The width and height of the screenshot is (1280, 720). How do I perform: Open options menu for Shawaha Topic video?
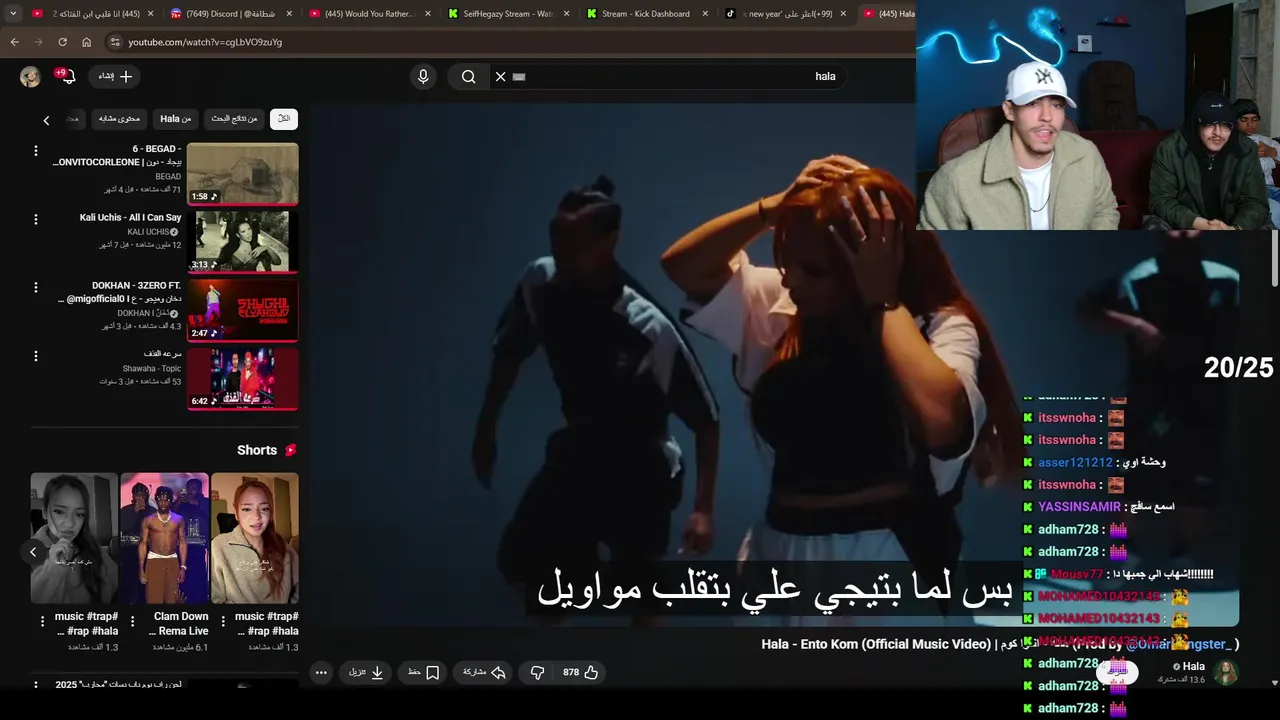pyautogui.click(x=36, y=356)
